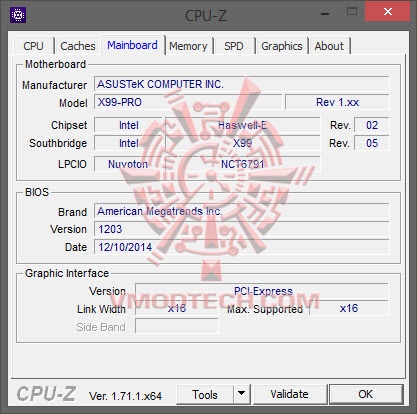Select southbridge revision value 05

(372, 143)
